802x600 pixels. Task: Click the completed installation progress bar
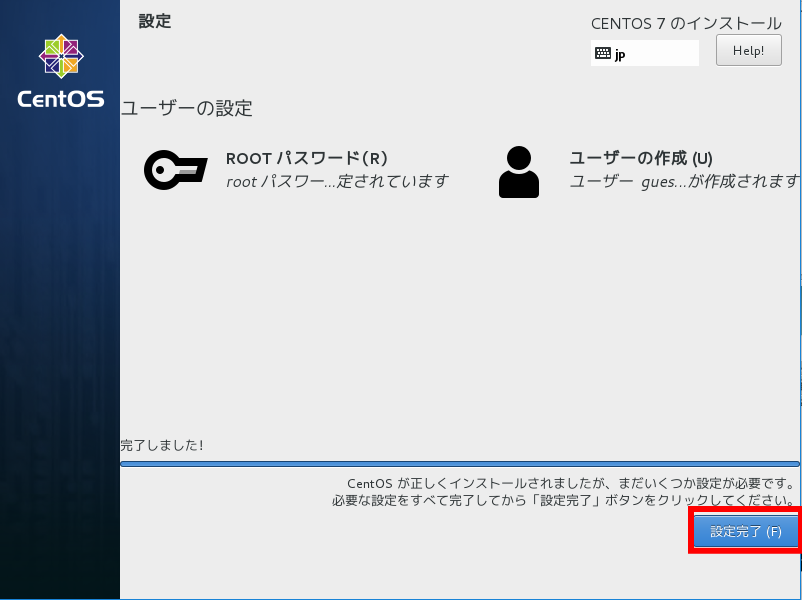(460, 464)
